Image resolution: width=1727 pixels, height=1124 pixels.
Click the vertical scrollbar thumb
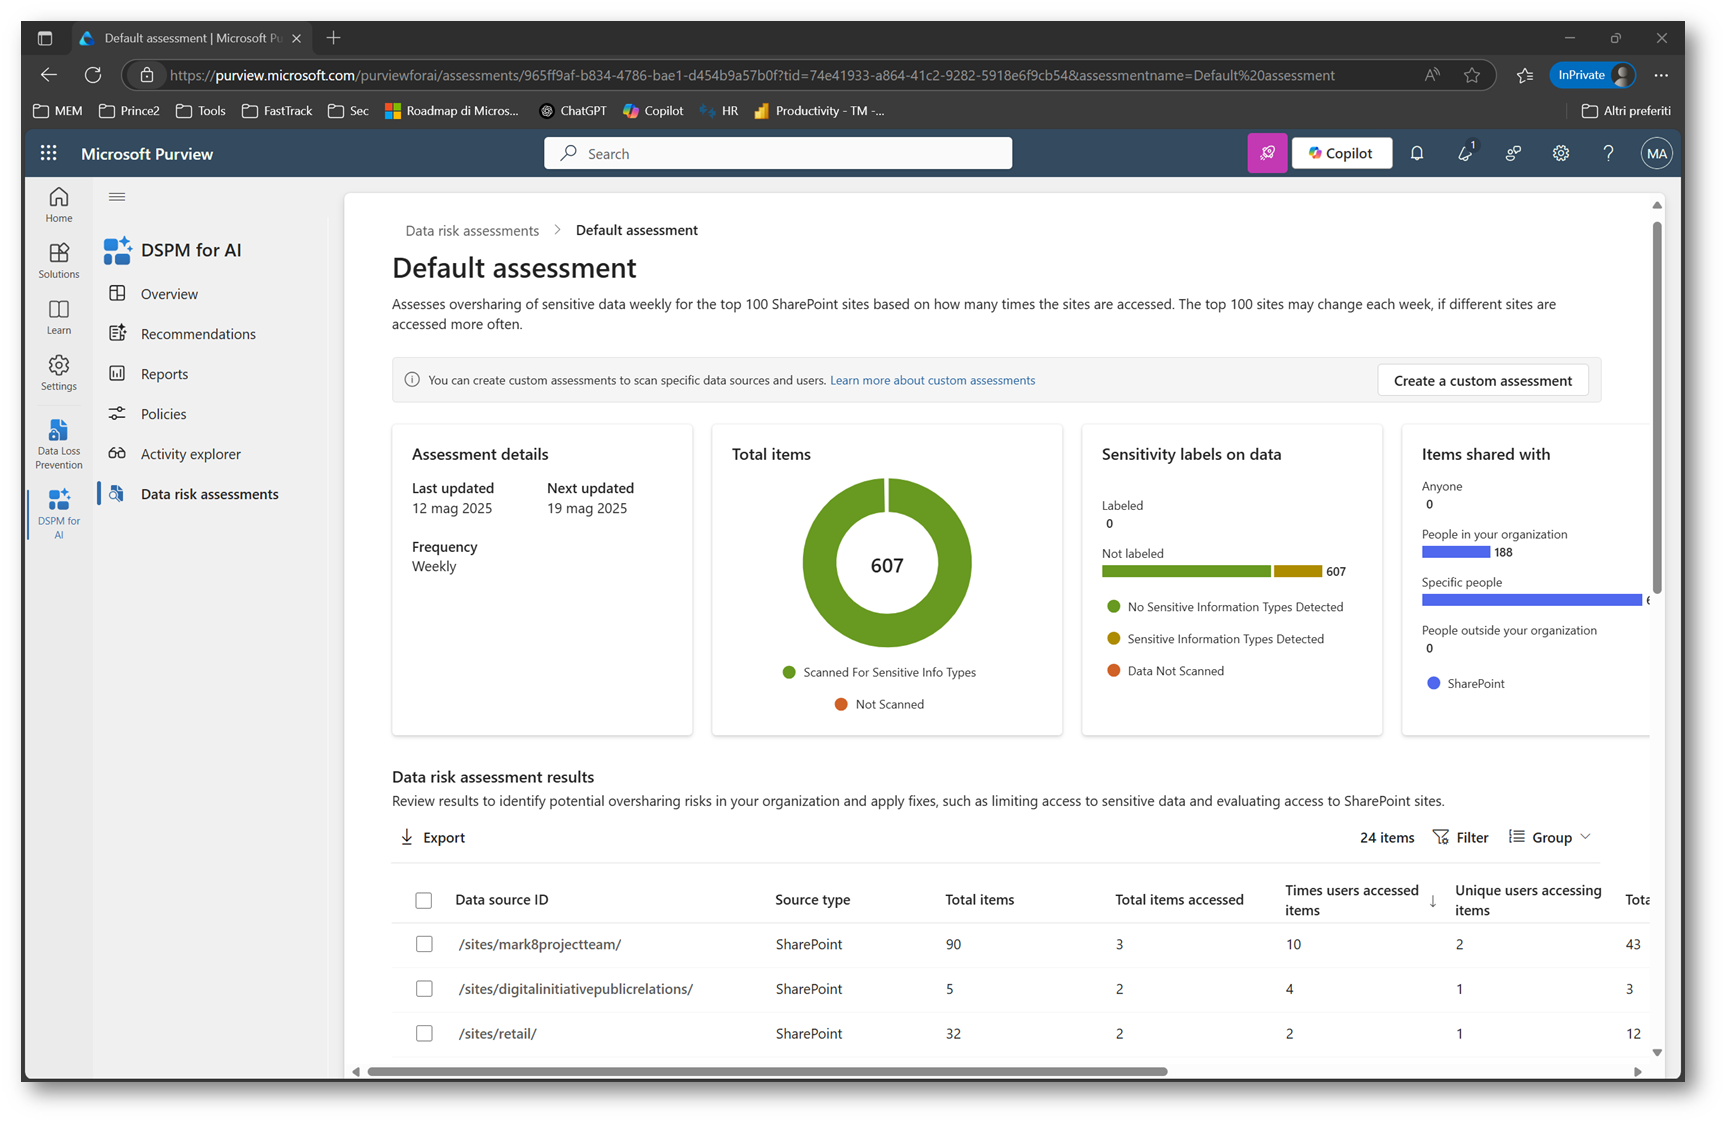[x=1657, y=407]
